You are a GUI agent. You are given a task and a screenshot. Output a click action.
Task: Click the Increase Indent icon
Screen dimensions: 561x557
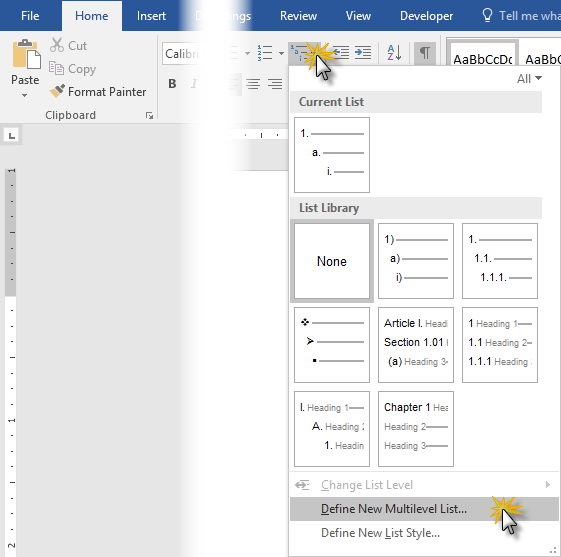coord(363,53)
